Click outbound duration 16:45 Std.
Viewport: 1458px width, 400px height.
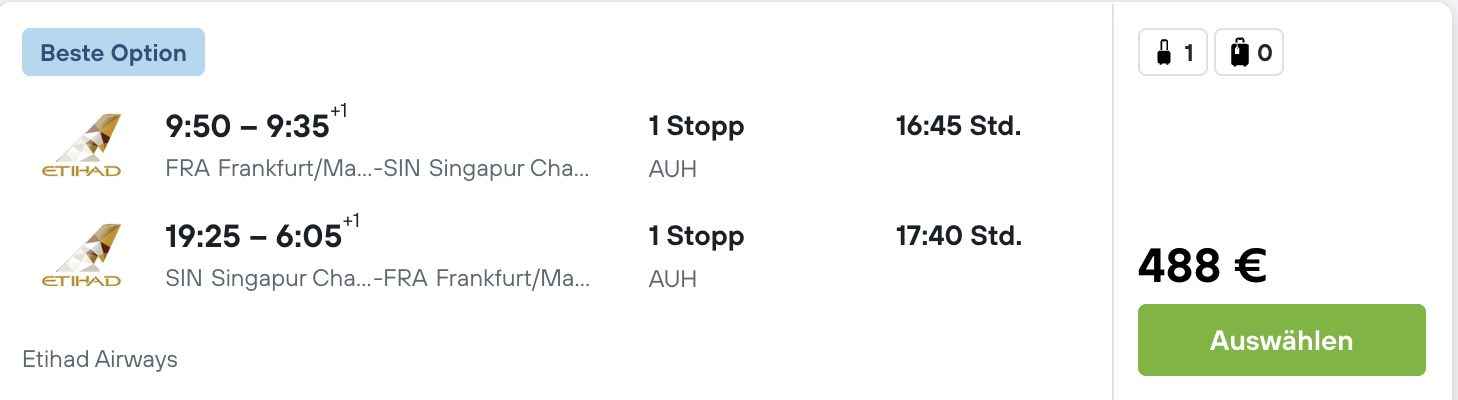[958, 127]
